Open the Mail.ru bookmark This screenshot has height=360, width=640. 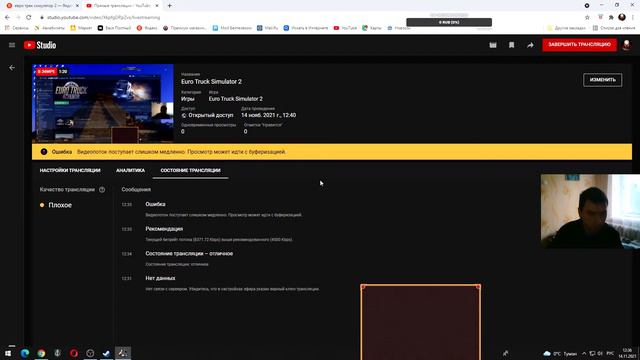tap(267, 28)
